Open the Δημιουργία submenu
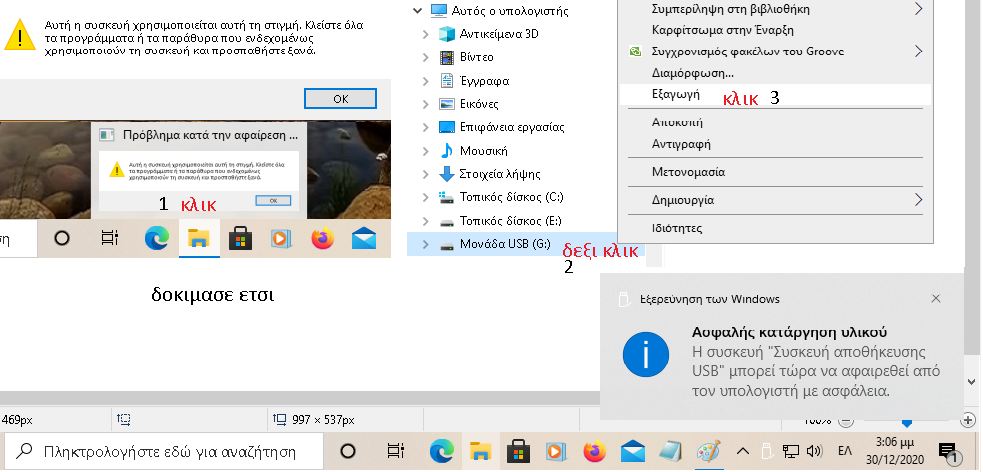Screen dimensions: 983x472 tap(776, 200)
